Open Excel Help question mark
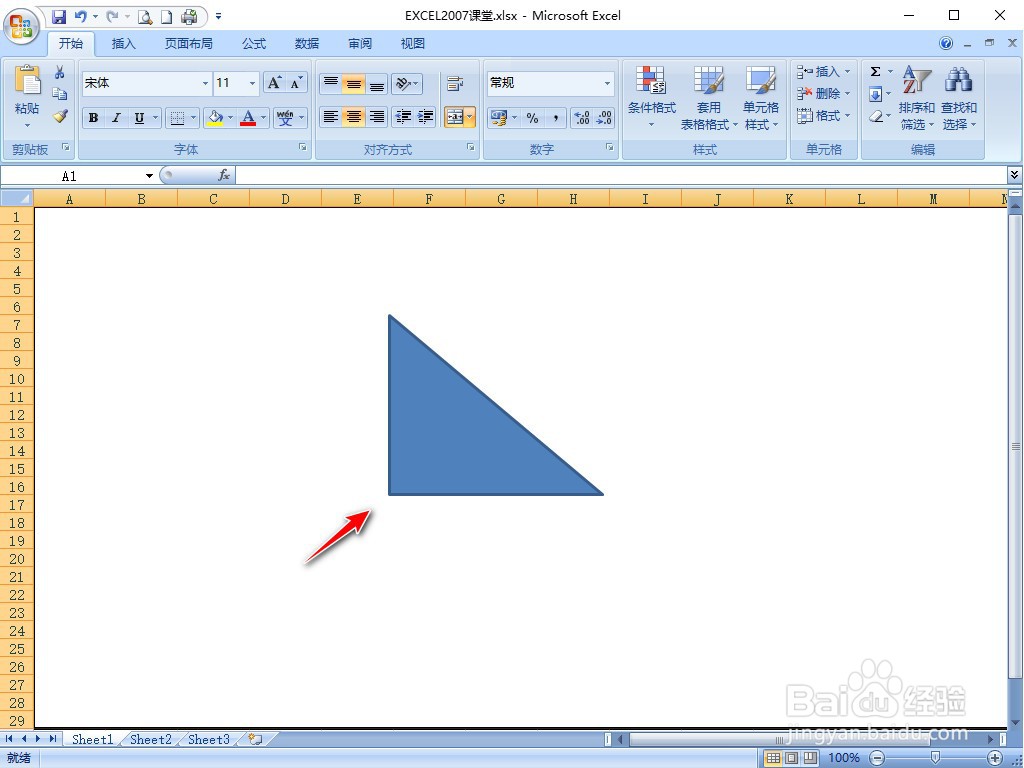Screen dimensions: 1024x768 946,43
